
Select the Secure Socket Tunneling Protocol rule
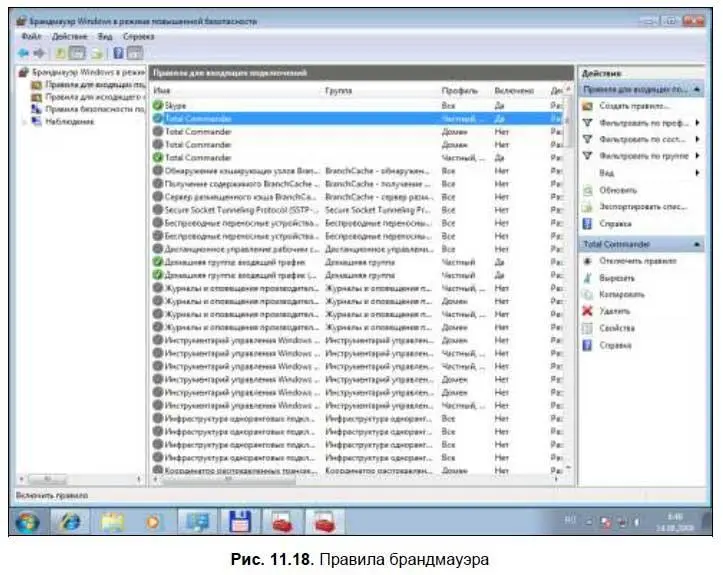(357, 210)
